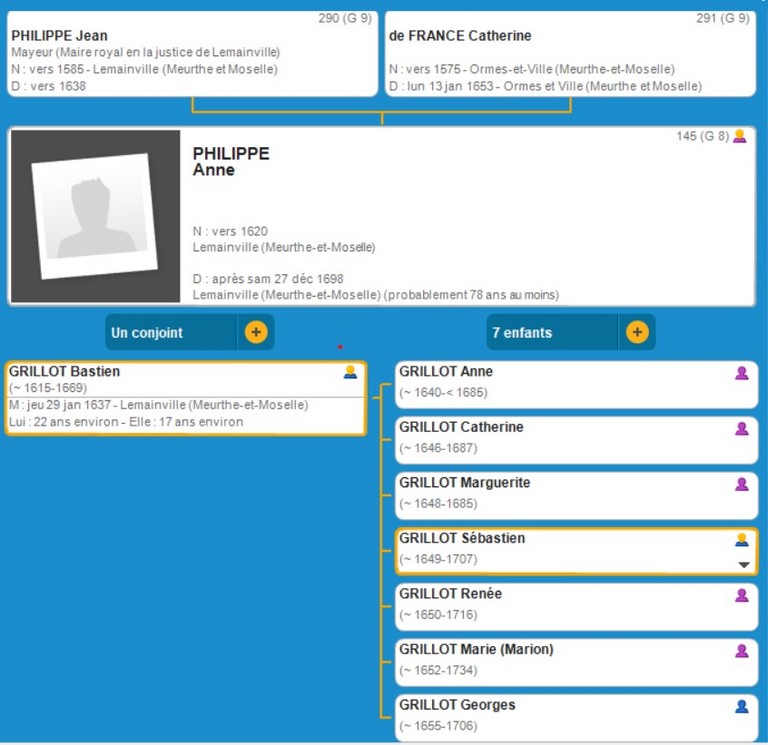Open spouse GRILLOT Bastien's name
Viewport: 768px width, 745px height.
65,372
